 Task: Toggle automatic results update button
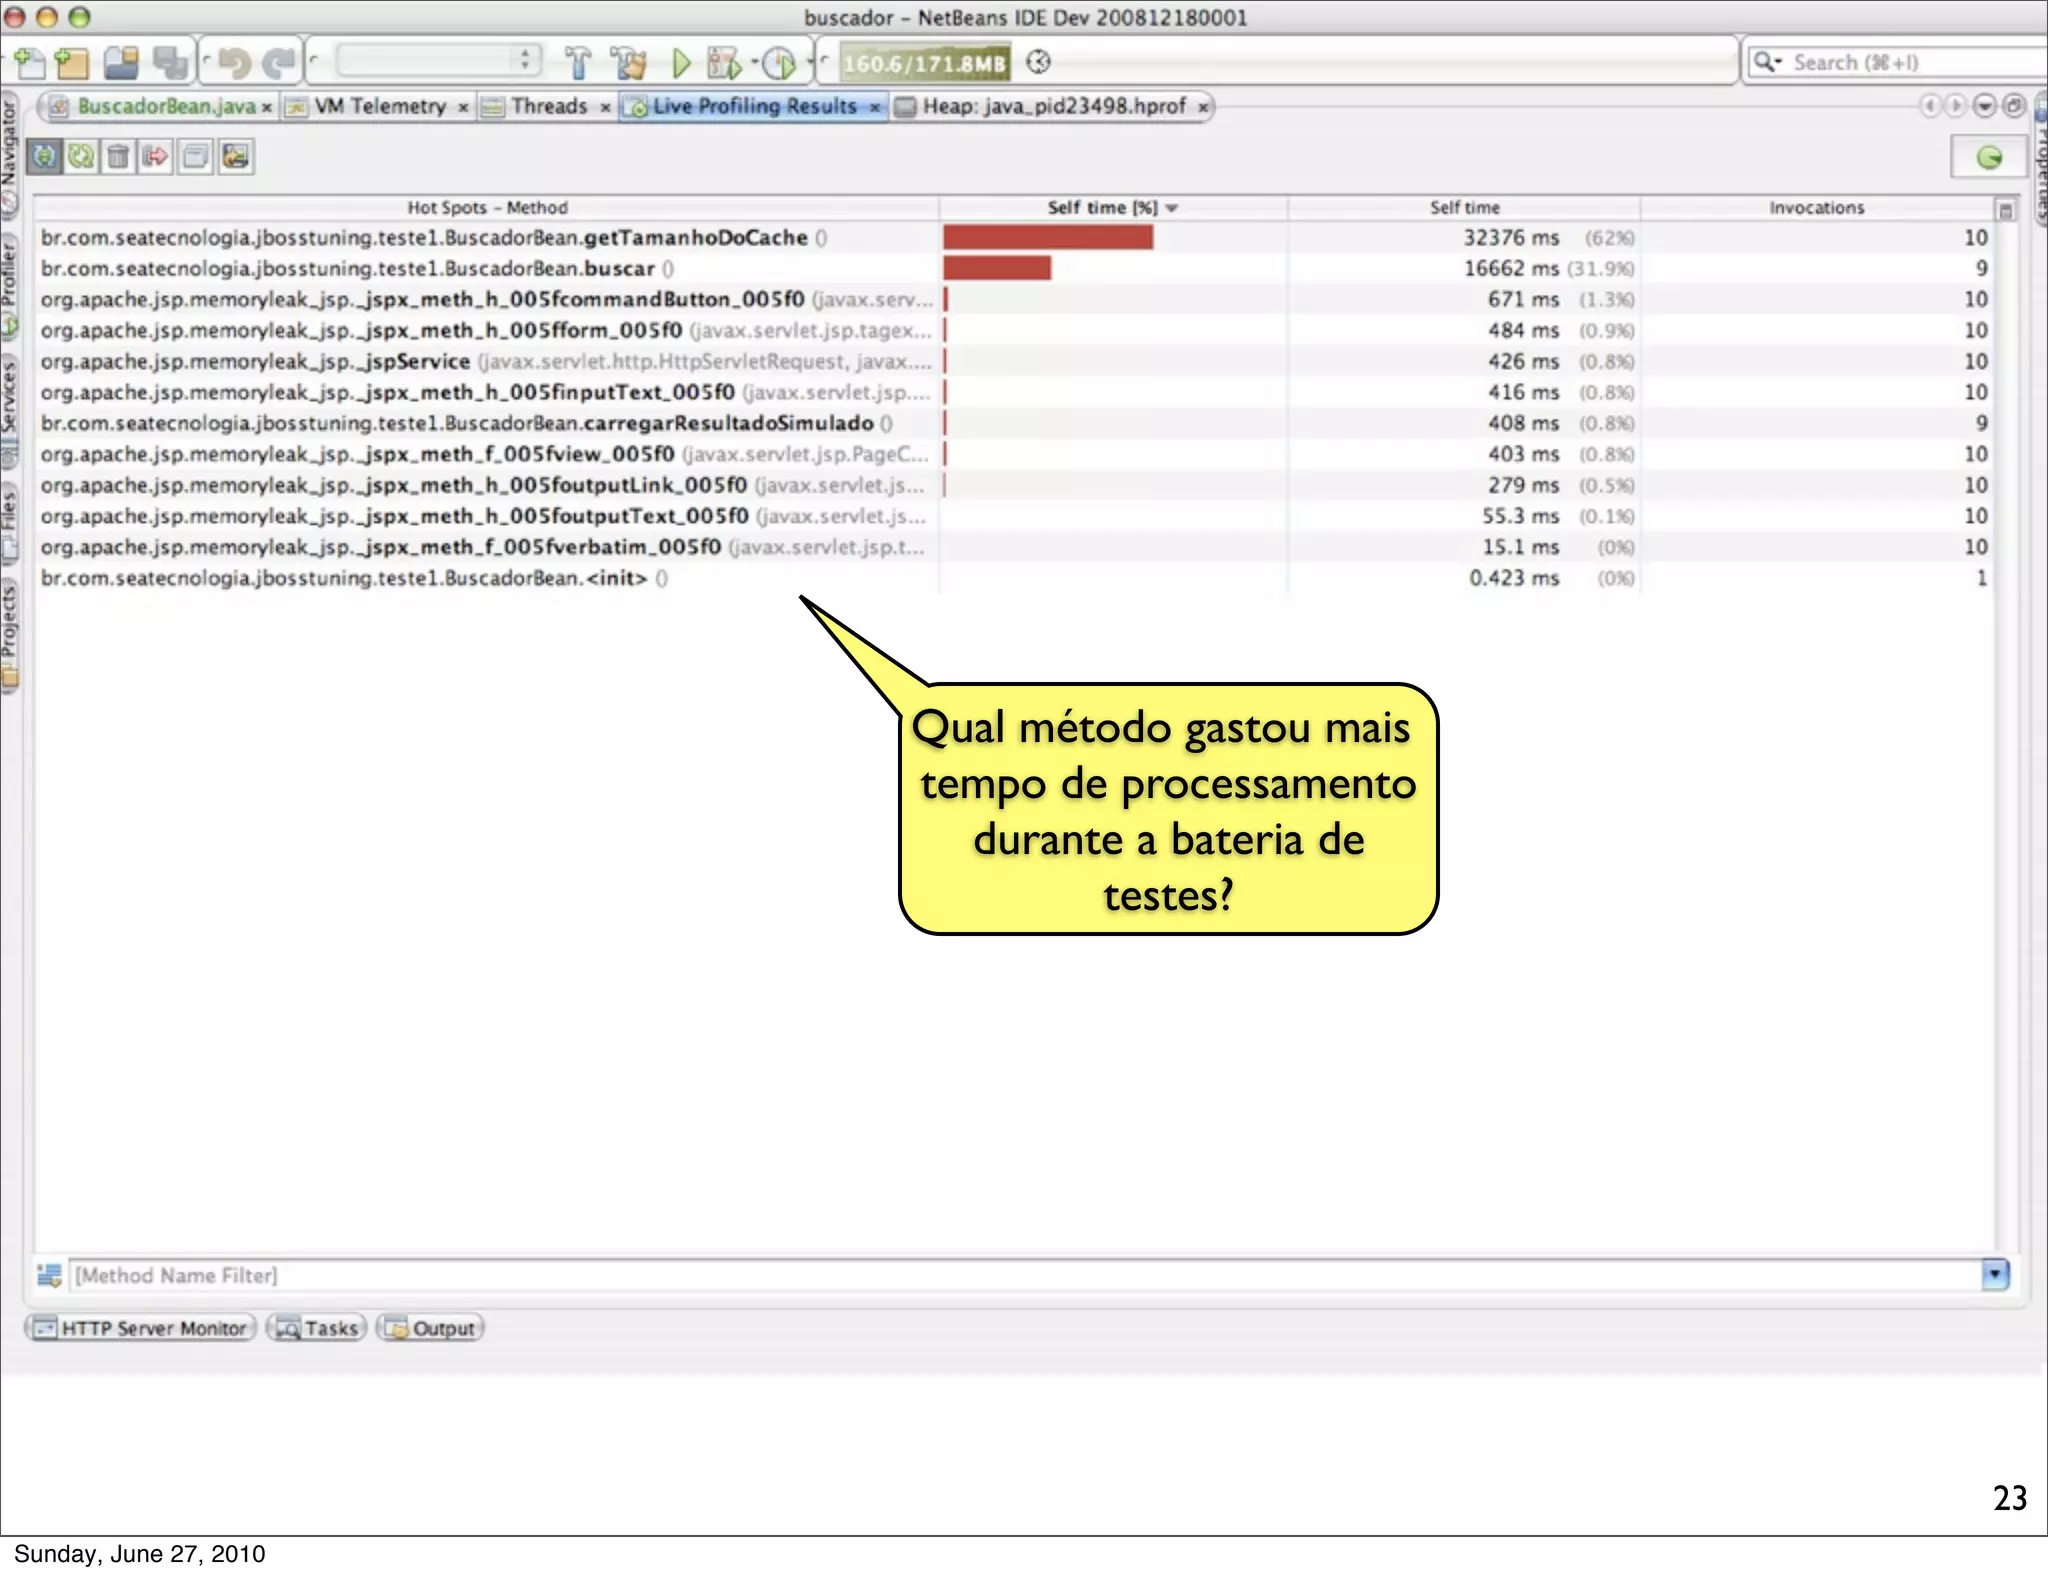tap(44, 157)
